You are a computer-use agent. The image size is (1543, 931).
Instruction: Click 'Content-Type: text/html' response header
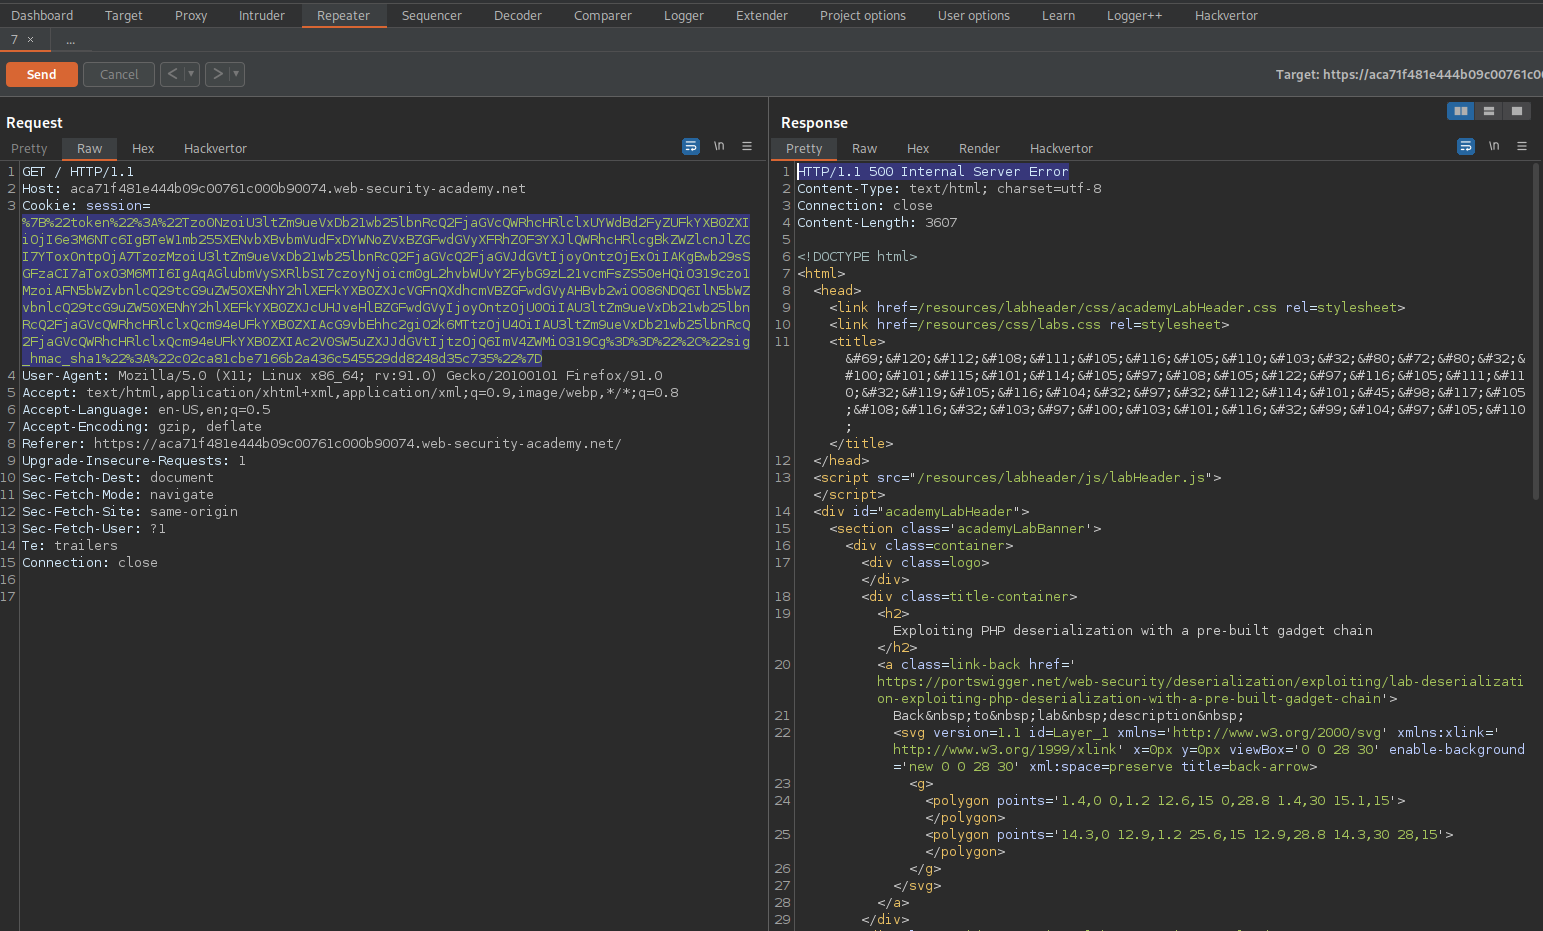pyautogui.click(x=949, y=188)
